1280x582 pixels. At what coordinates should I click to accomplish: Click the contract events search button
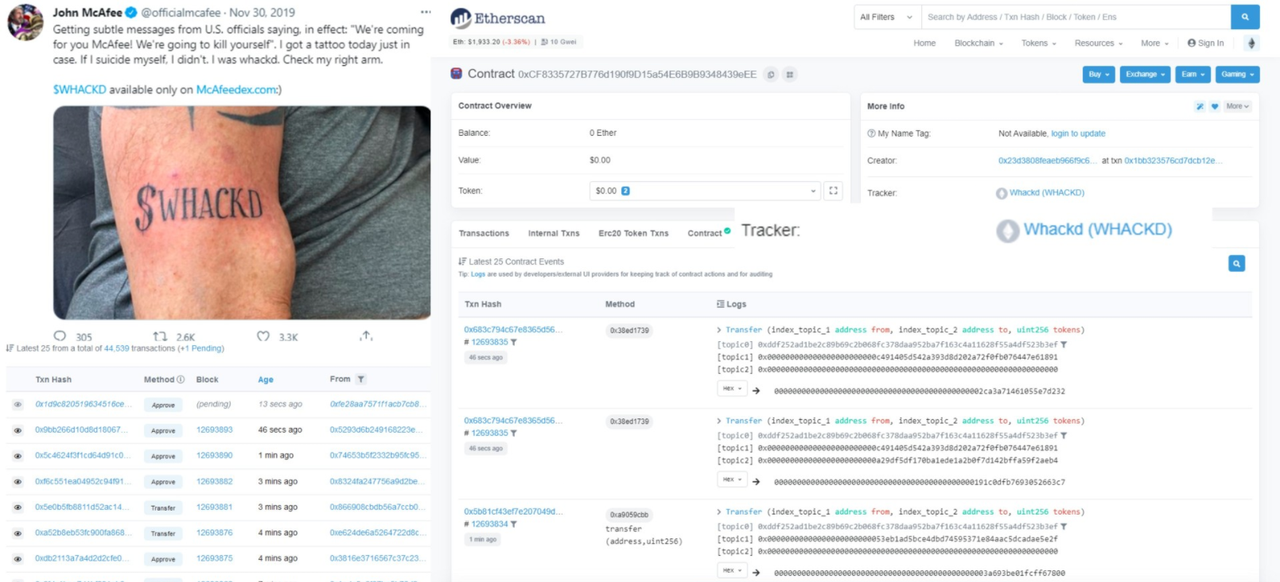pos(1237,263)
